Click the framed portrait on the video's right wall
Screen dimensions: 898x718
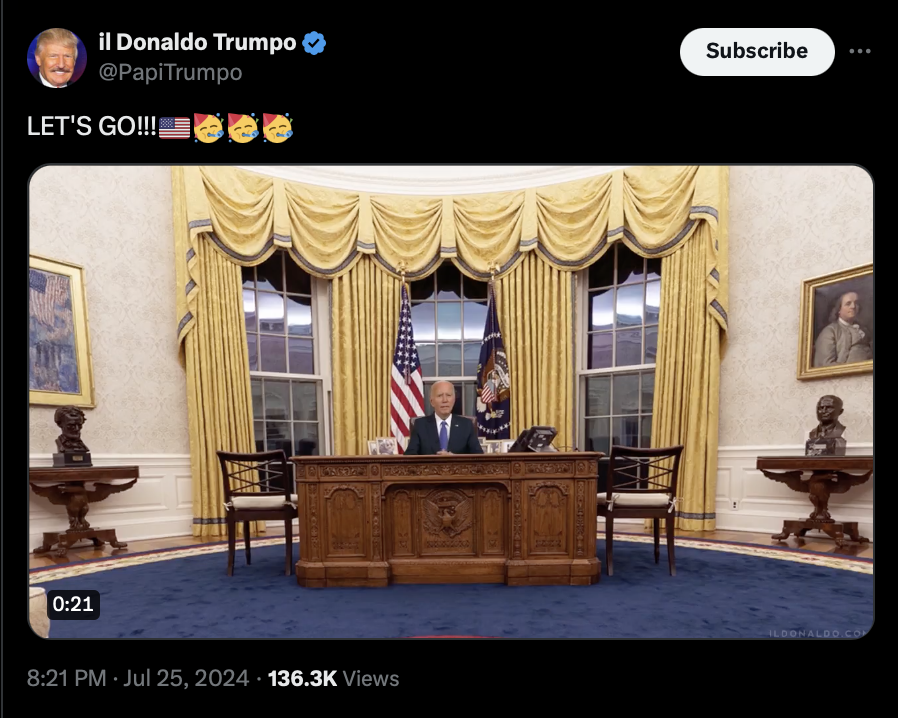click(836, 322)
